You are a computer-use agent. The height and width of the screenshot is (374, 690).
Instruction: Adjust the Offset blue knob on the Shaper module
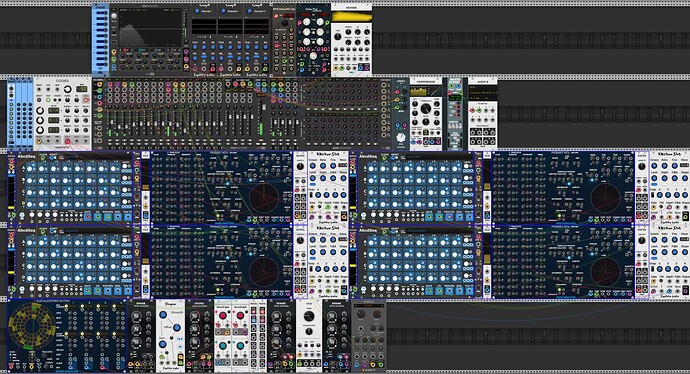(176, 328)
